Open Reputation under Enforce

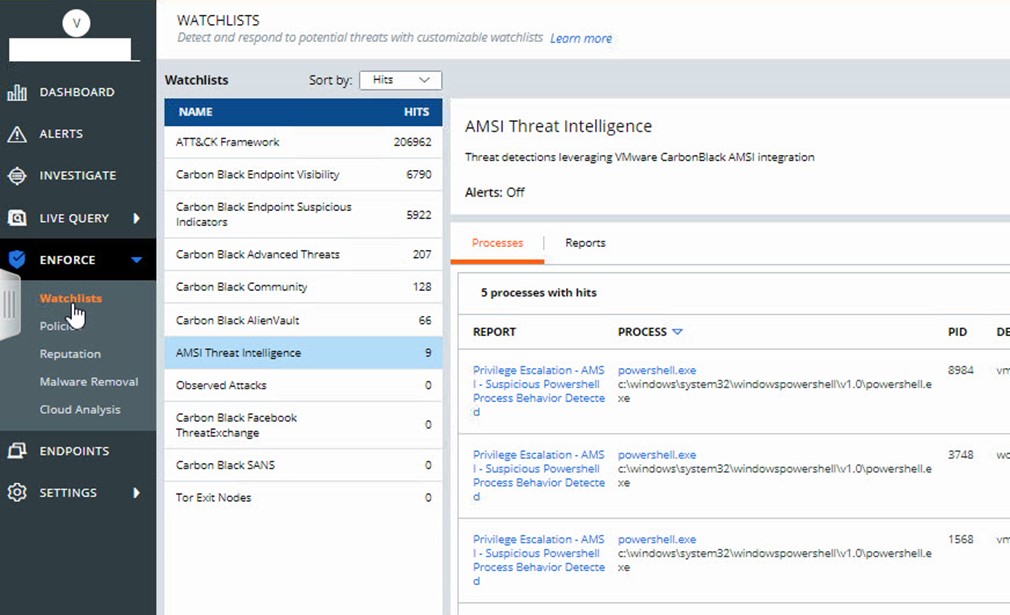point(70,354)
